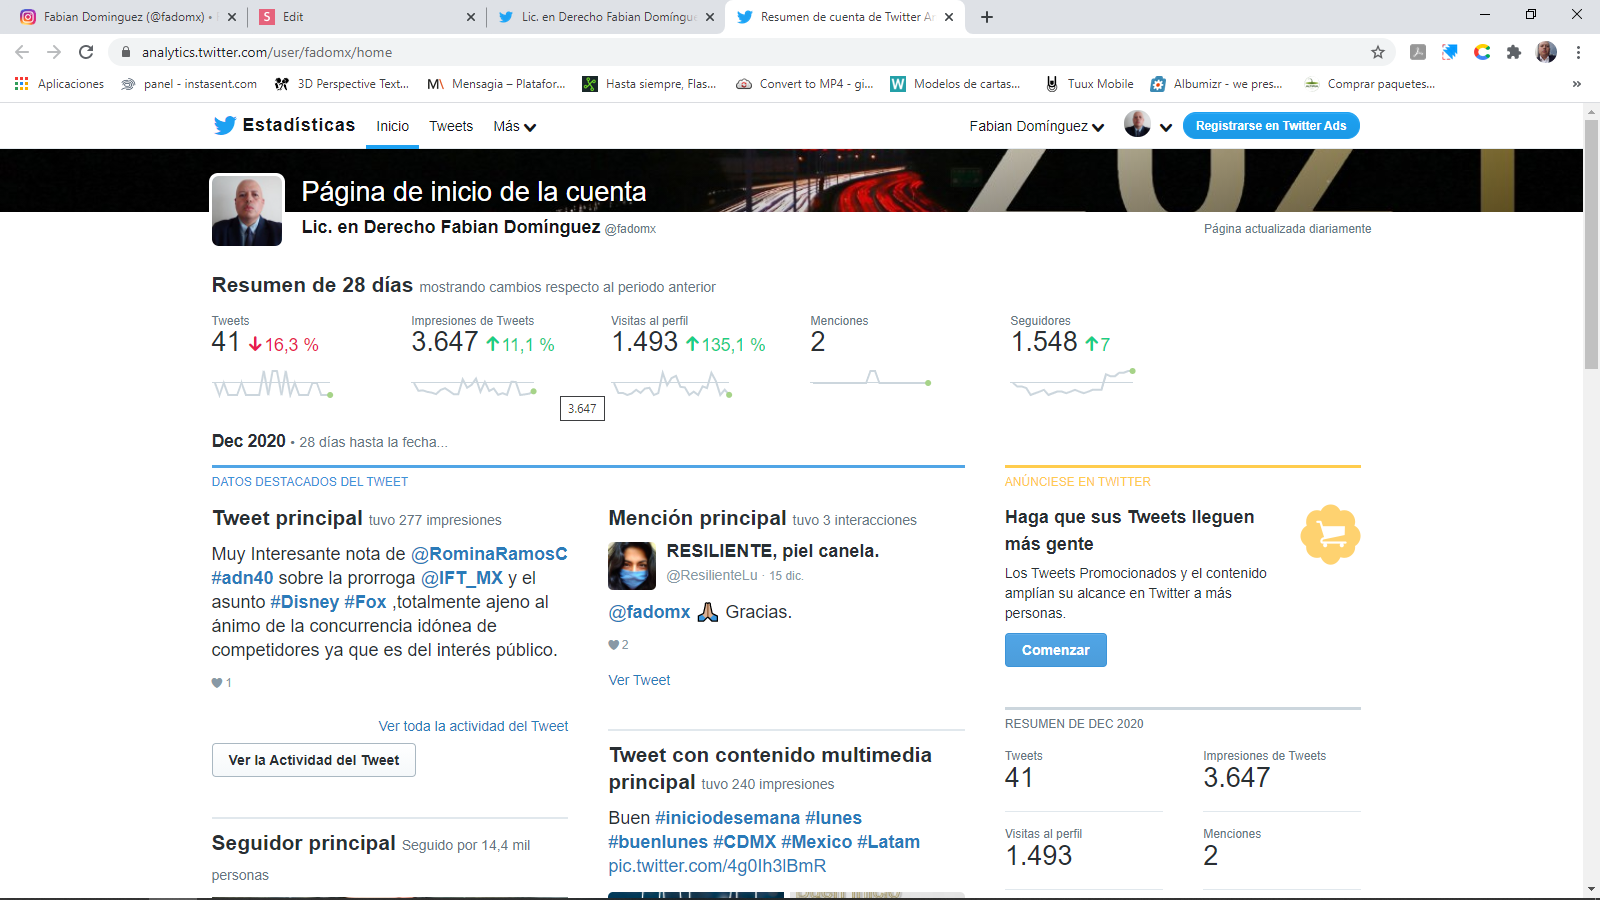The width and height of the screenshot is (1600, 900).
Task: Expand the Más dropdown menu
Action: tap(515, 126)
